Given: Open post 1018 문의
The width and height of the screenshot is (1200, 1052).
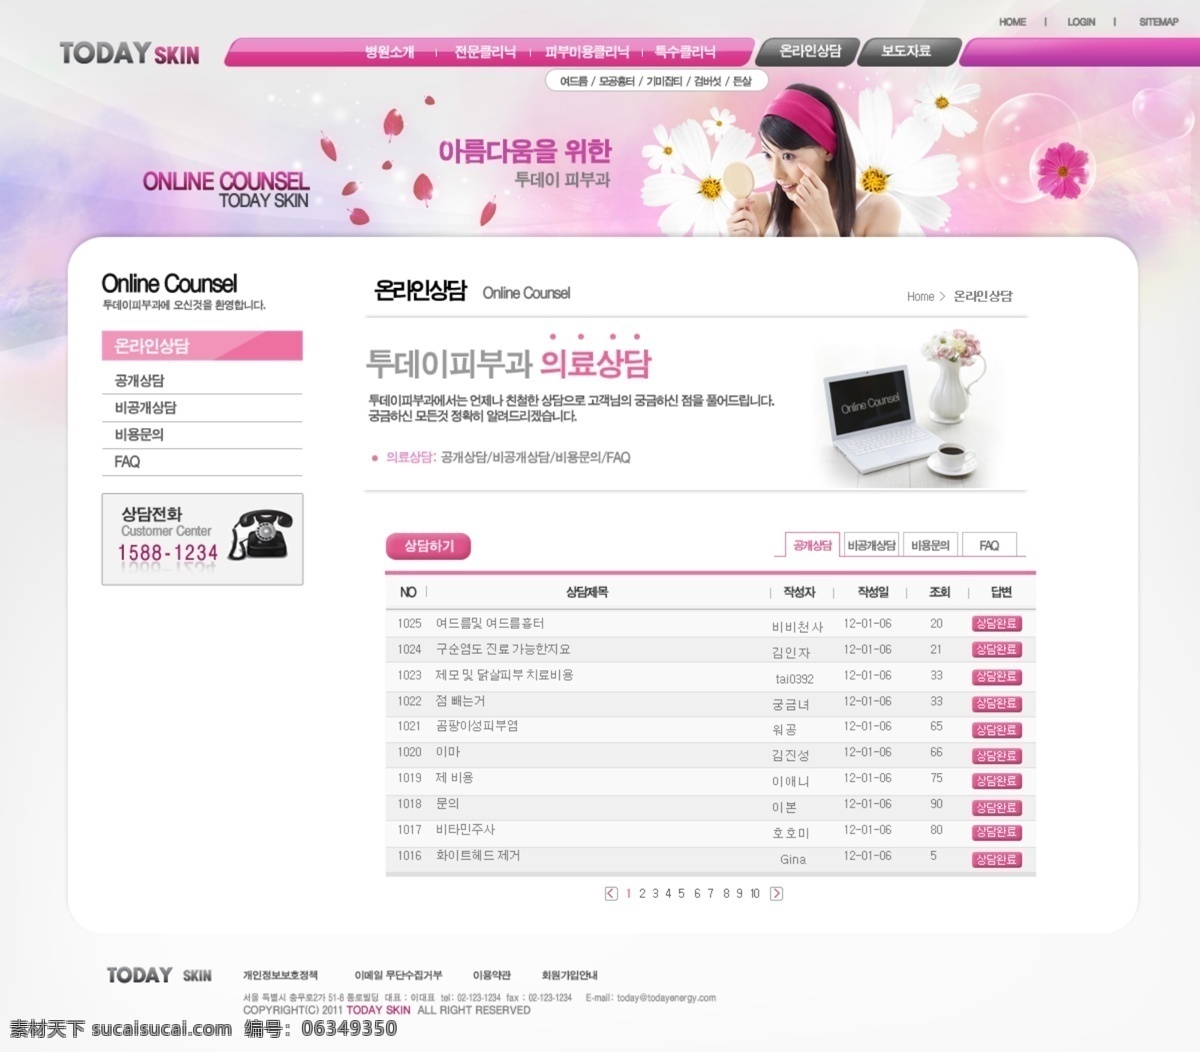Looking at the screenshot, I should coord(447,804).
